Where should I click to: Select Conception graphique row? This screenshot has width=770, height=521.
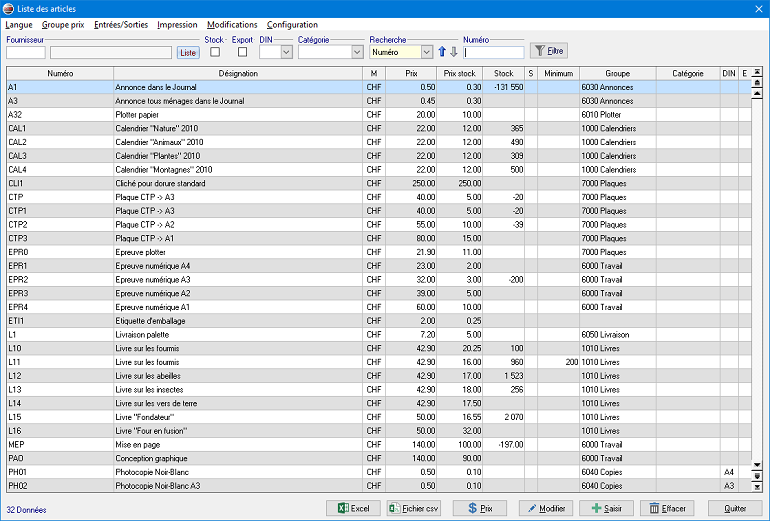click(379, 458)
